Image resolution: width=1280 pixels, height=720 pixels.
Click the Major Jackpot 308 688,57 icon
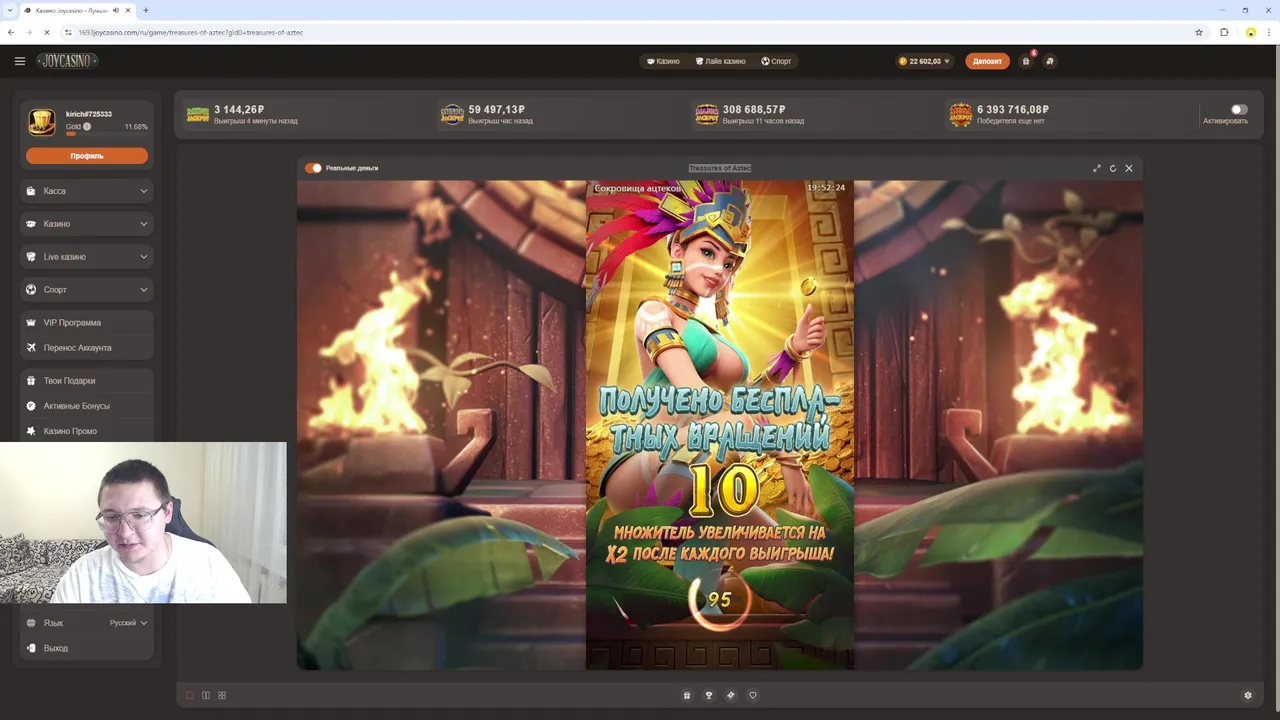coord(707,114)
